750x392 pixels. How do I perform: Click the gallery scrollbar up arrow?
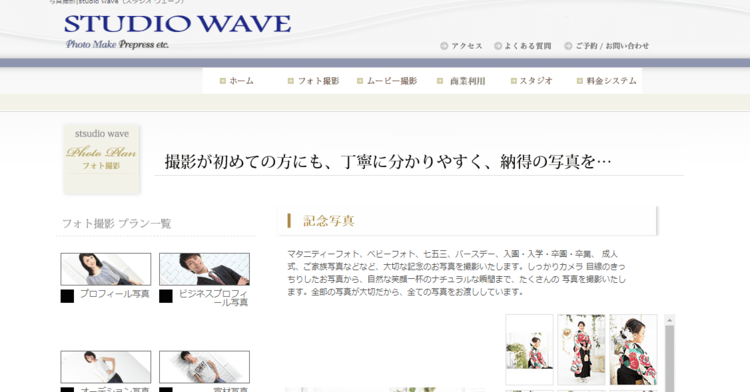670,320
